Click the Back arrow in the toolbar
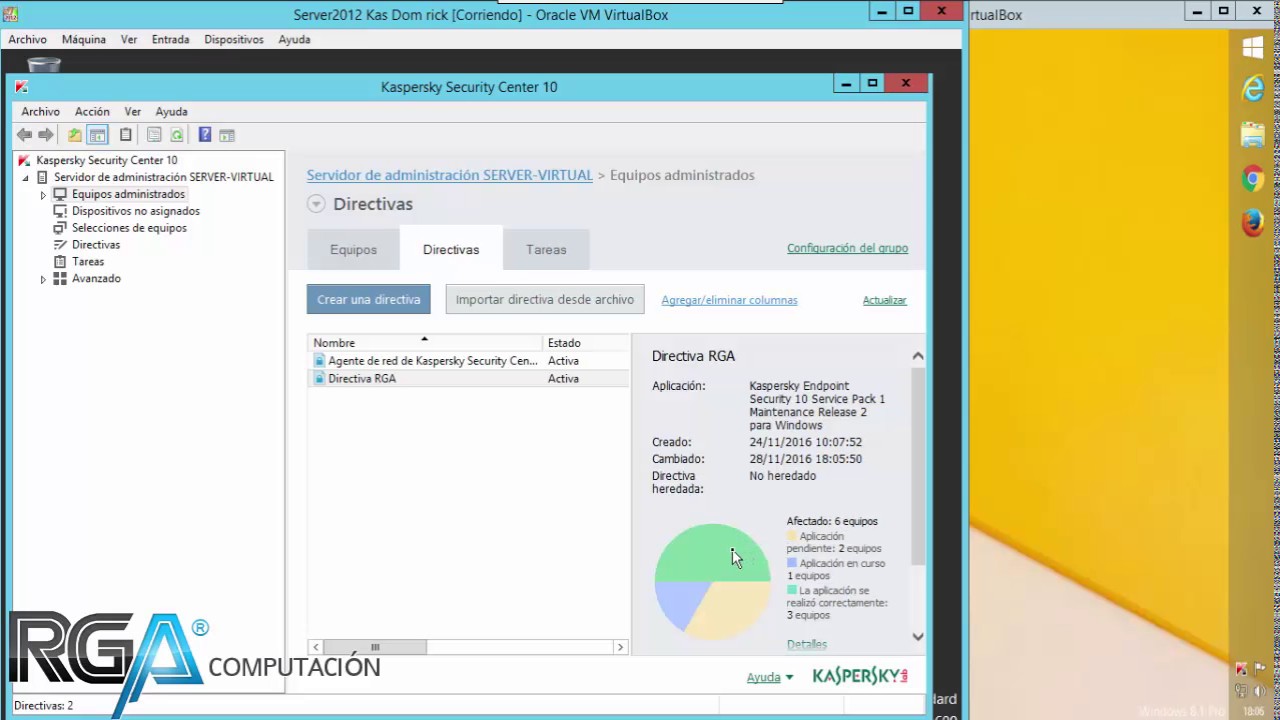Image resolution: width=1280 pixels, height=720 pixels. (24, 135)
